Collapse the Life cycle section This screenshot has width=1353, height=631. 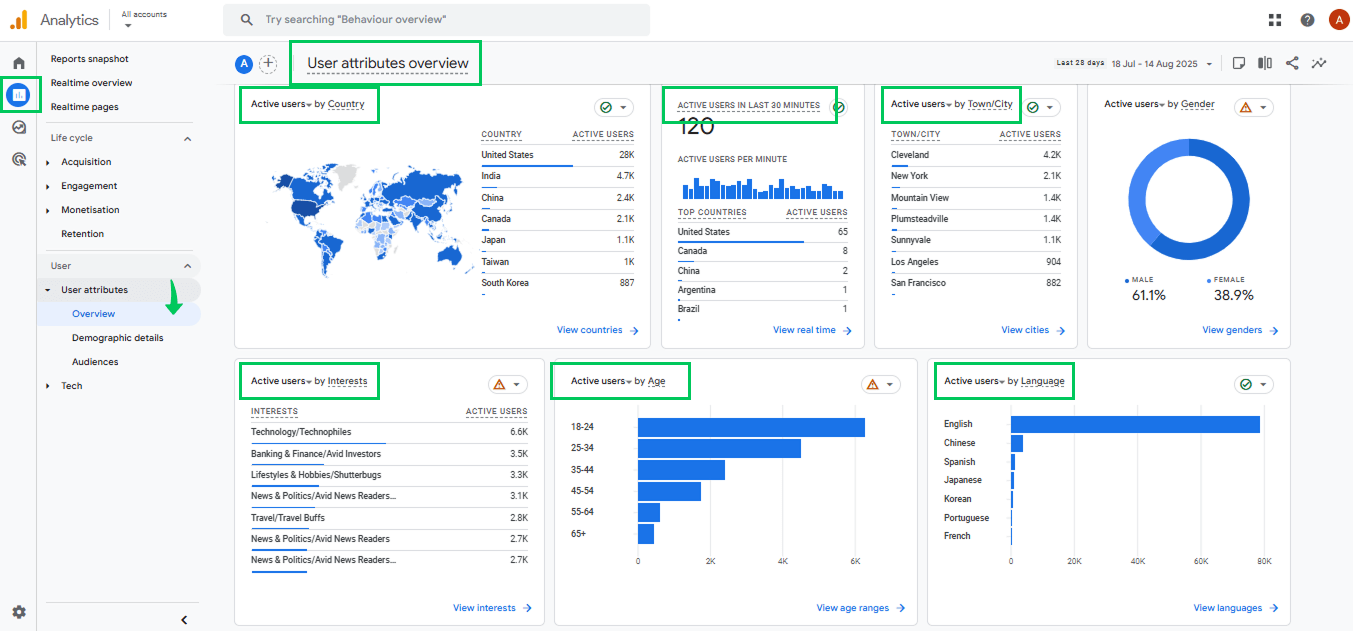(x=187, y=138)
